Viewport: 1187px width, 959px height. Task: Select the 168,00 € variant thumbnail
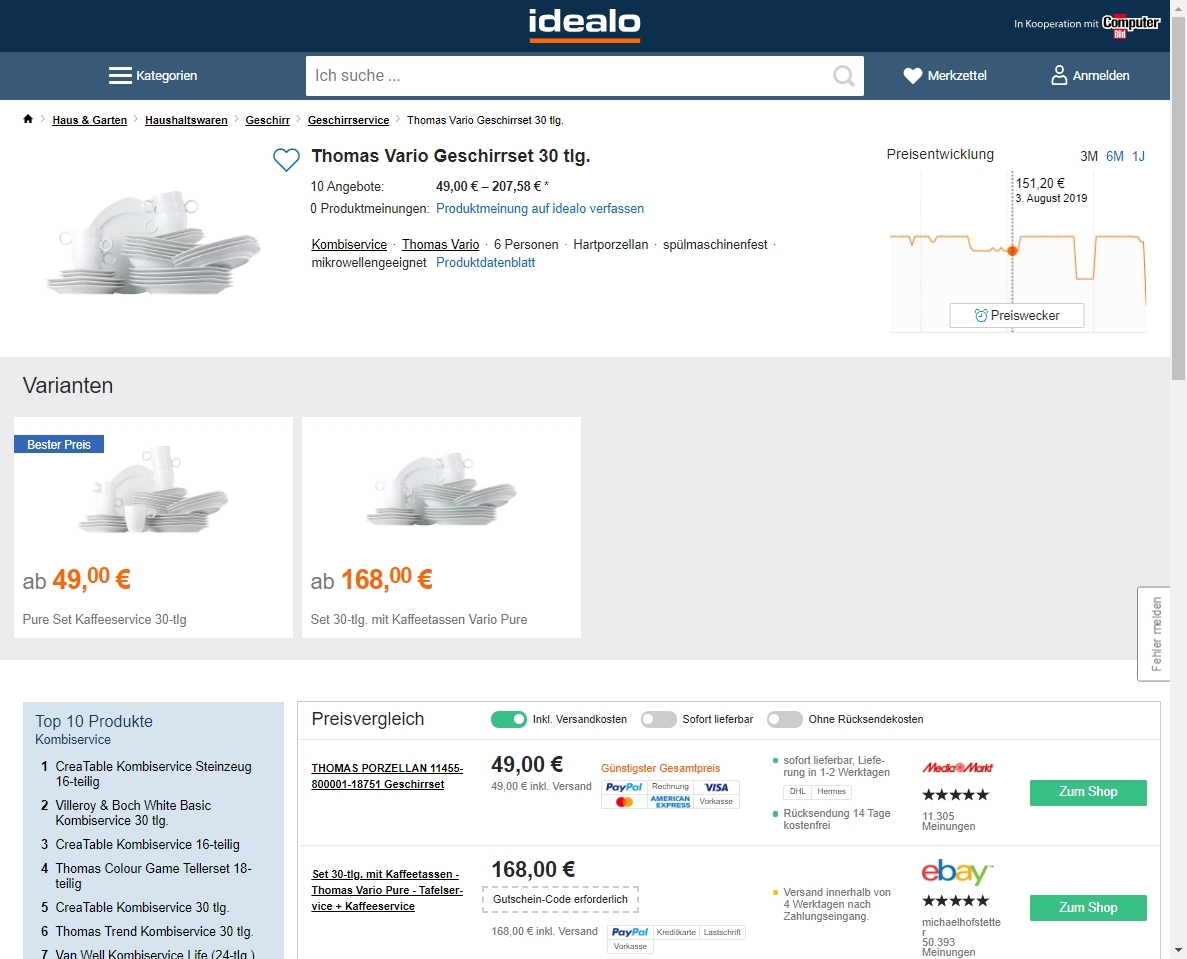[441, 492]
